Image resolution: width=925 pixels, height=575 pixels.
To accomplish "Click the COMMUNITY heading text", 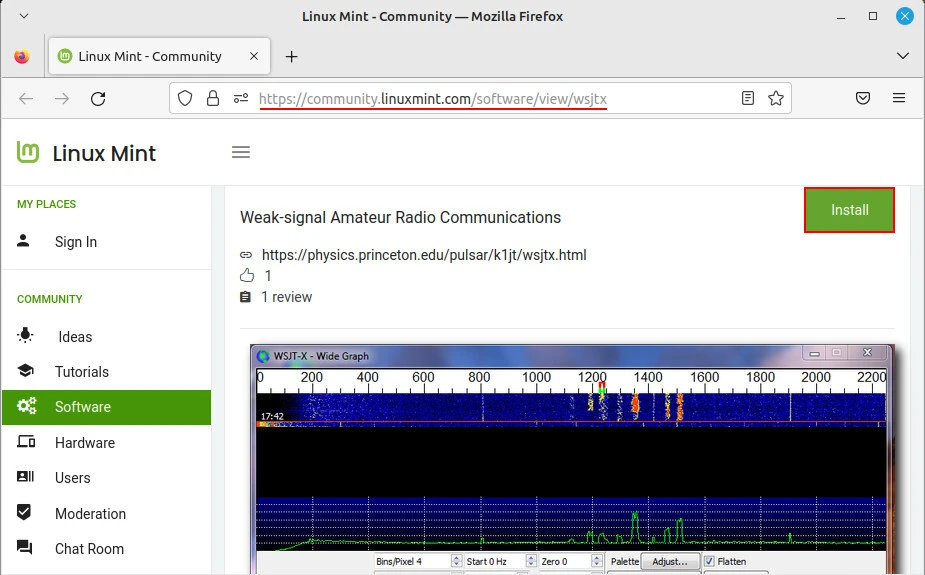I will coord(50,299).
